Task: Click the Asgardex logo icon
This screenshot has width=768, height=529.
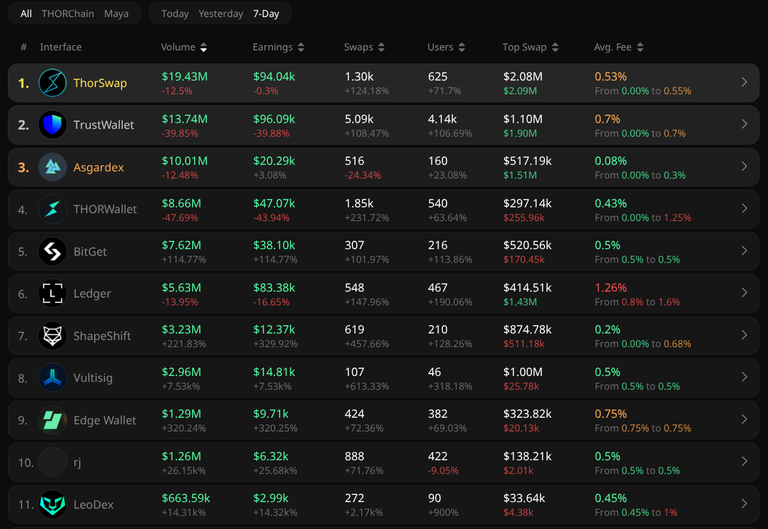Action: (x=52, y=167)
